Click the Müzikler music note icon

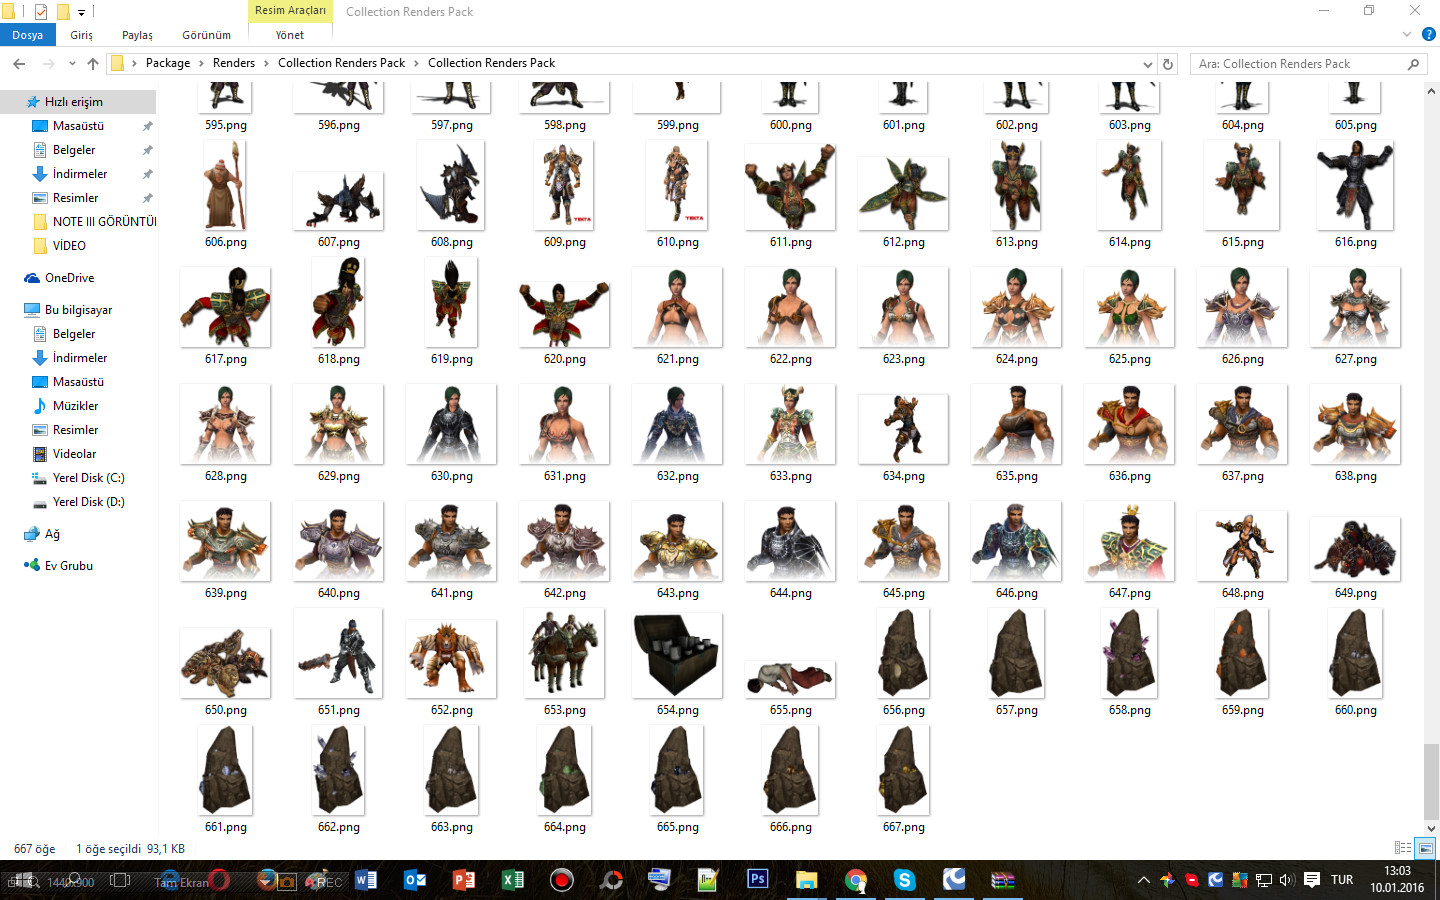pyautogui.click(x=40, y=406)
